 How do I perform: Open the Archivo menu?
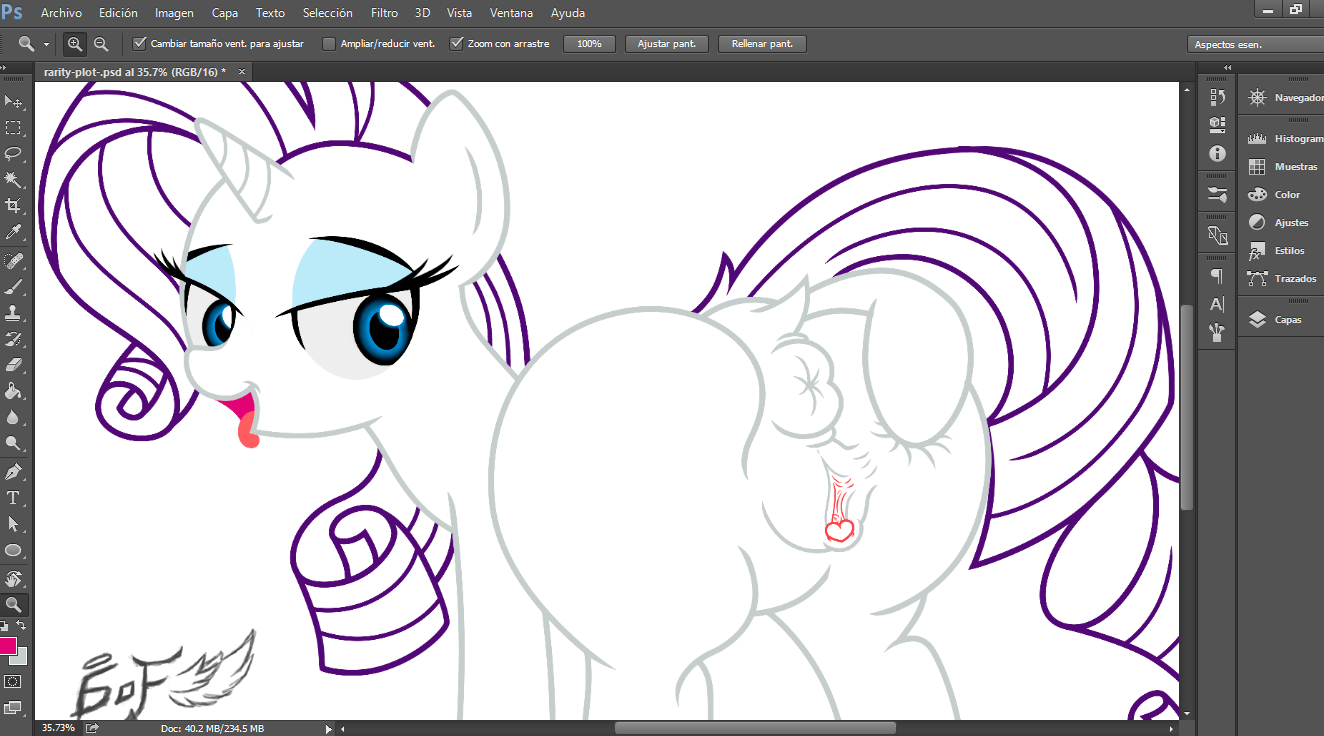(x=61, y=13)
